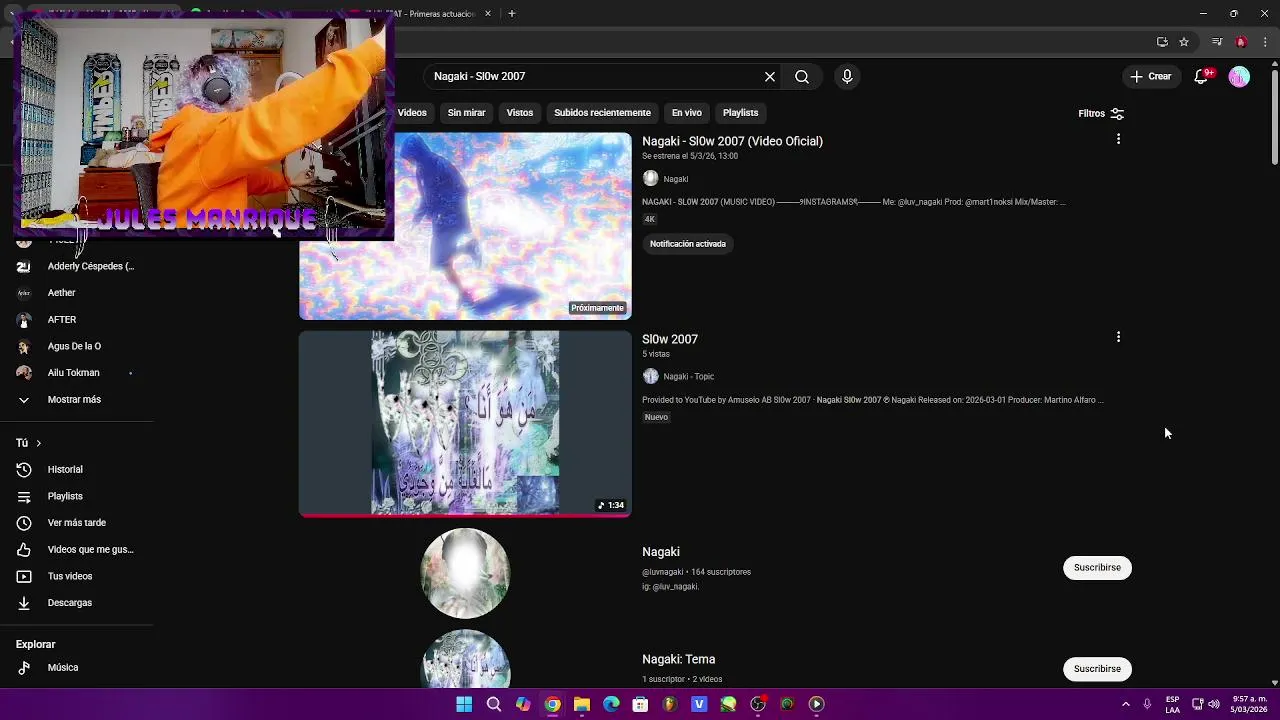Click the Nagaki channel avatar under Video Oficial
This screenshot has height=720, width=1280.
point(651,178)
